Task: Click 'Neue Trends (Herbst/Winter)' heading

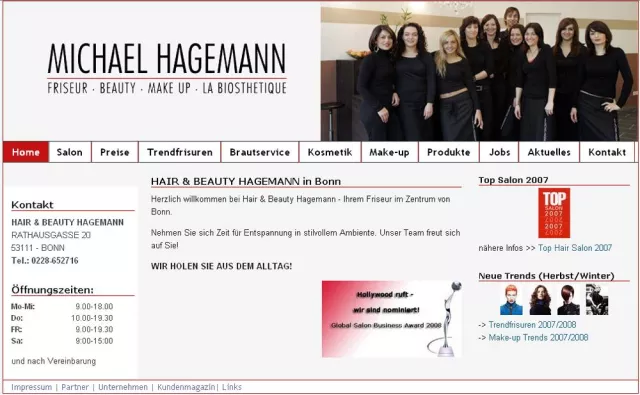Action: point(546,276)
